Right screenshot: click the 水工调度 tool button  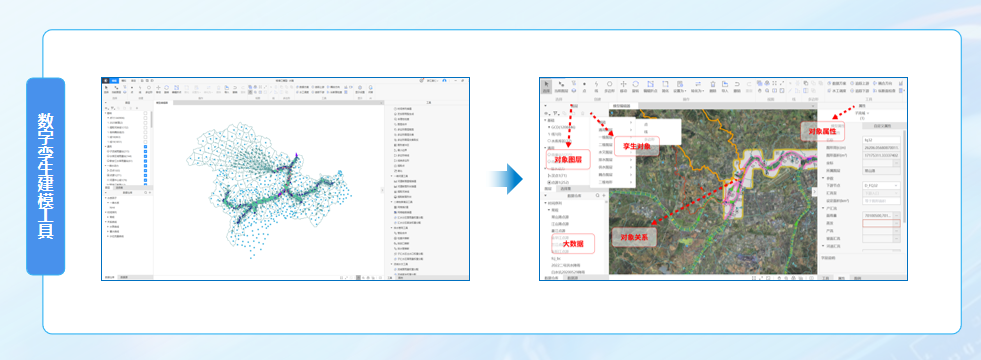tap(837, 91)
